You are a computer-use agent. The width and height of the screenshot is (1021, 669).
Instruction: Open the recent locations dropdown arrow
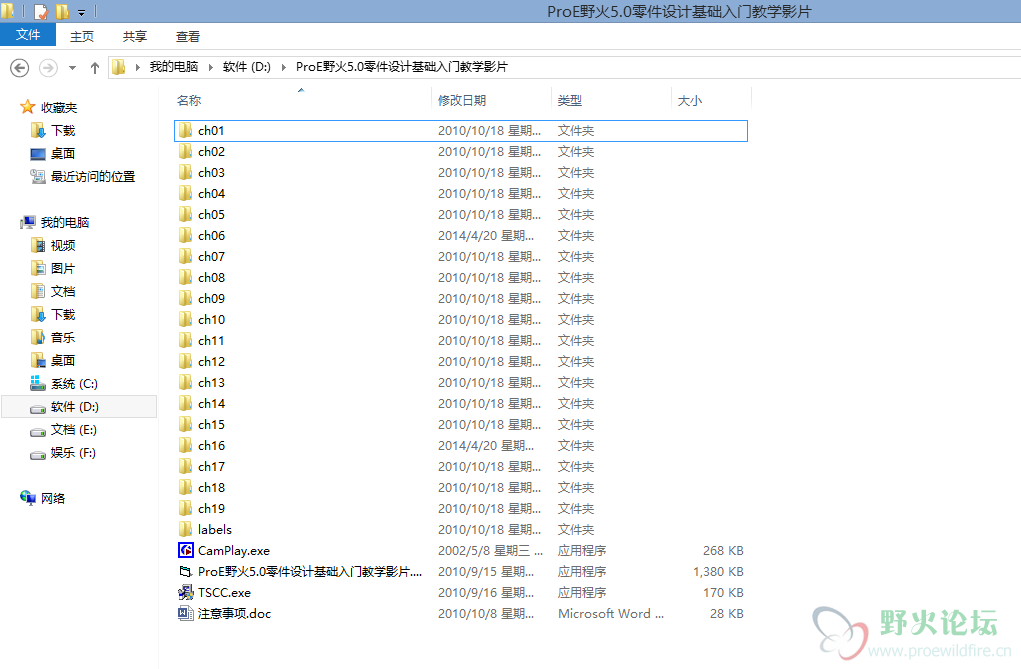(x=72, y=68)
